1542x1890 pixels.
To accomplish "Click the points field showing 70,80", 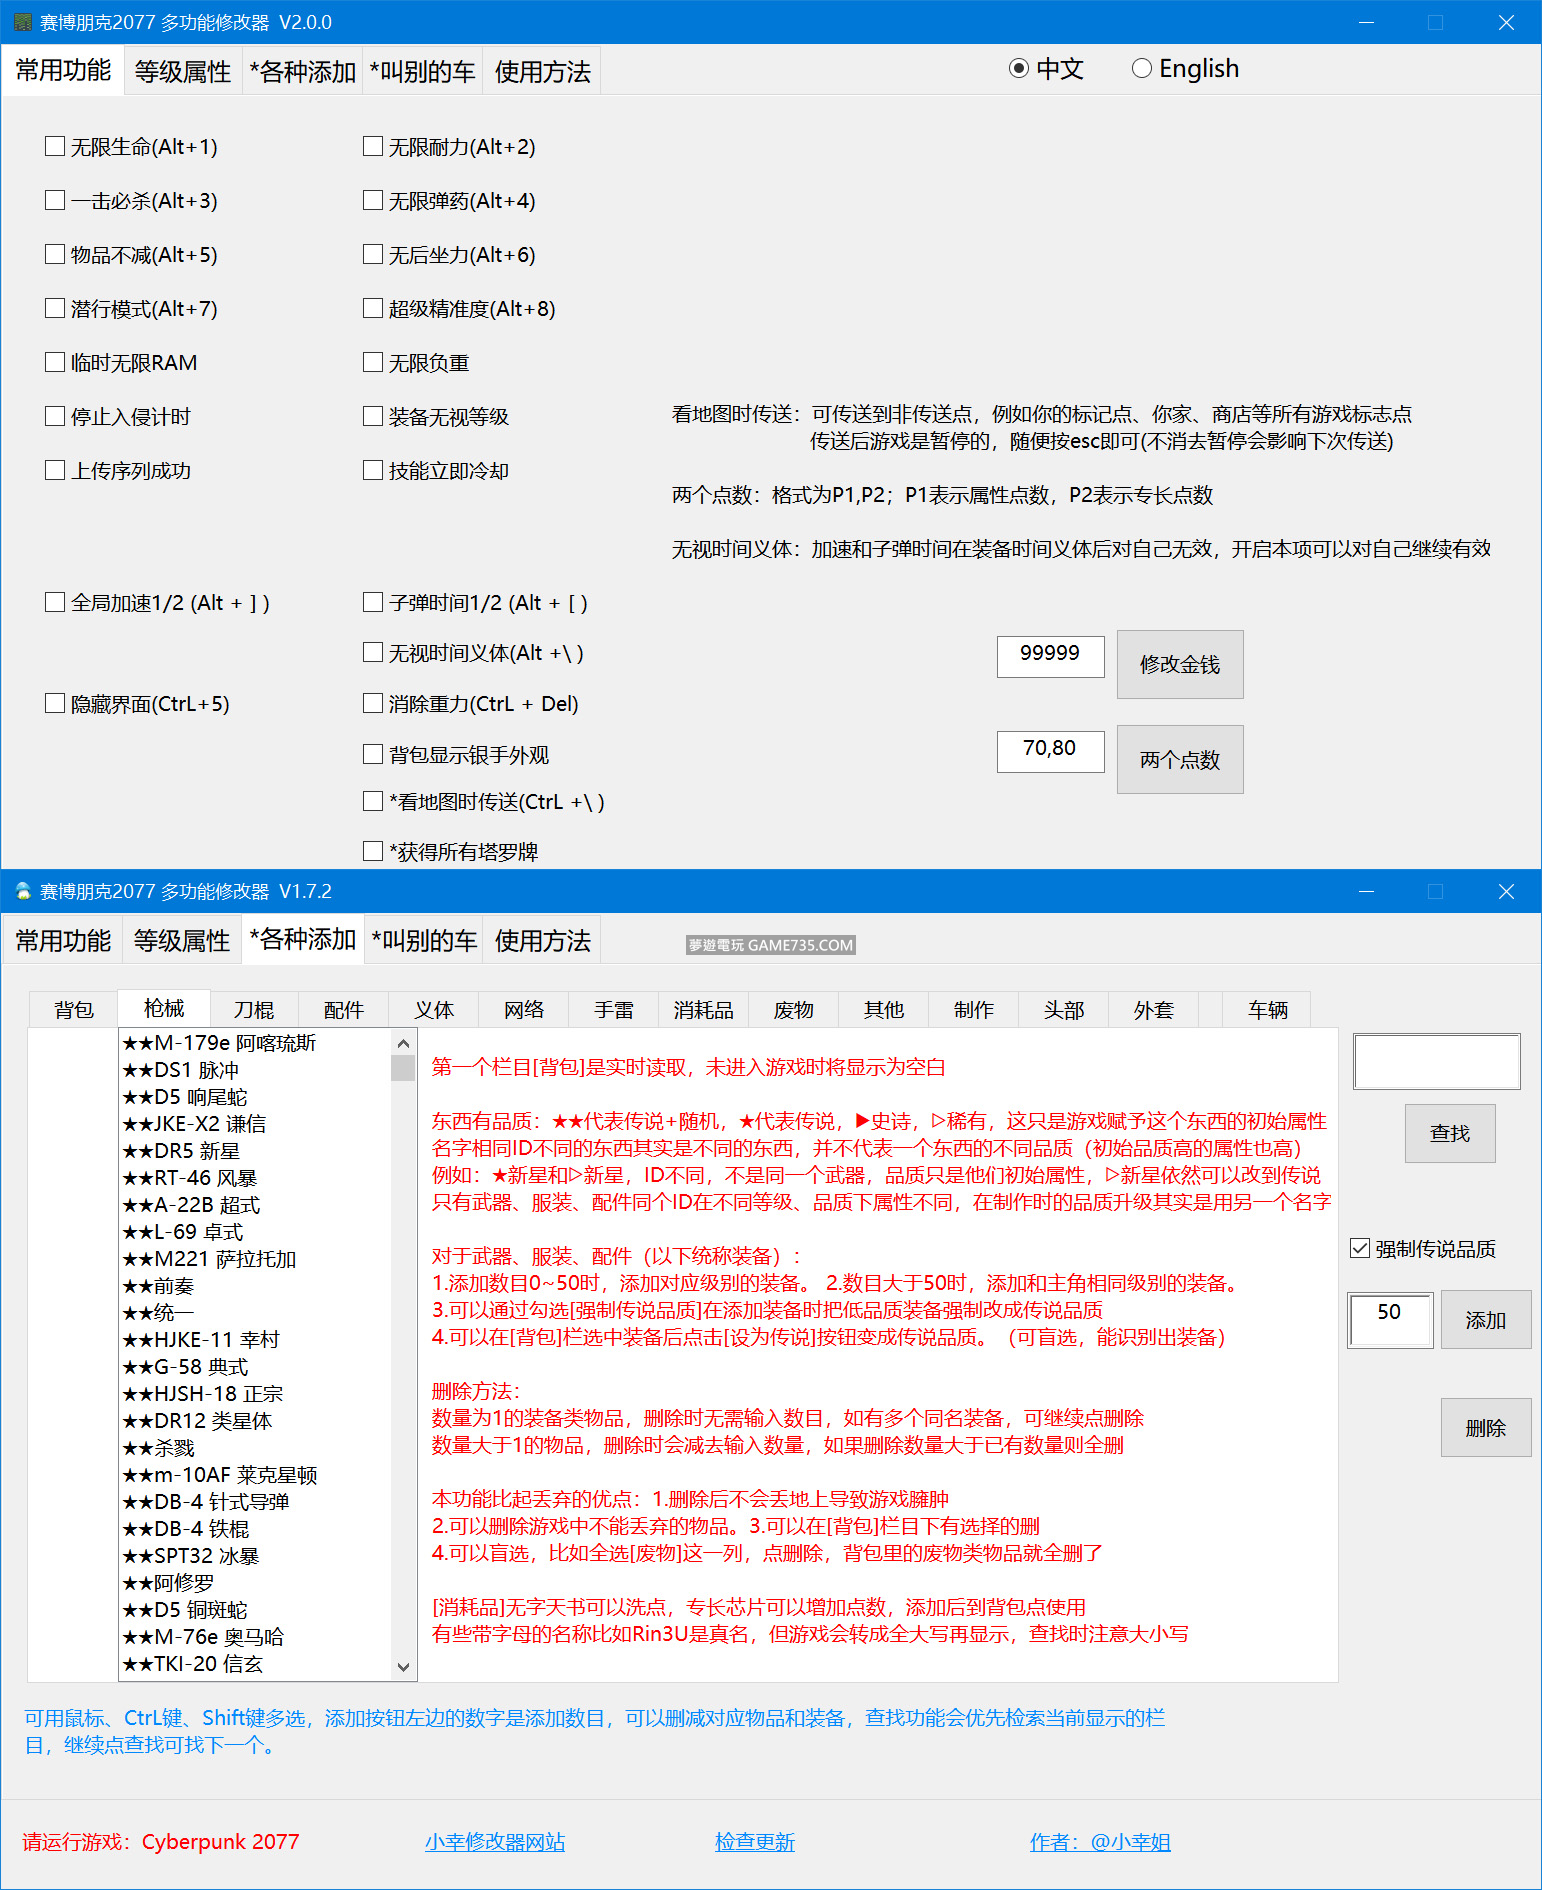I will [1051, 751].
